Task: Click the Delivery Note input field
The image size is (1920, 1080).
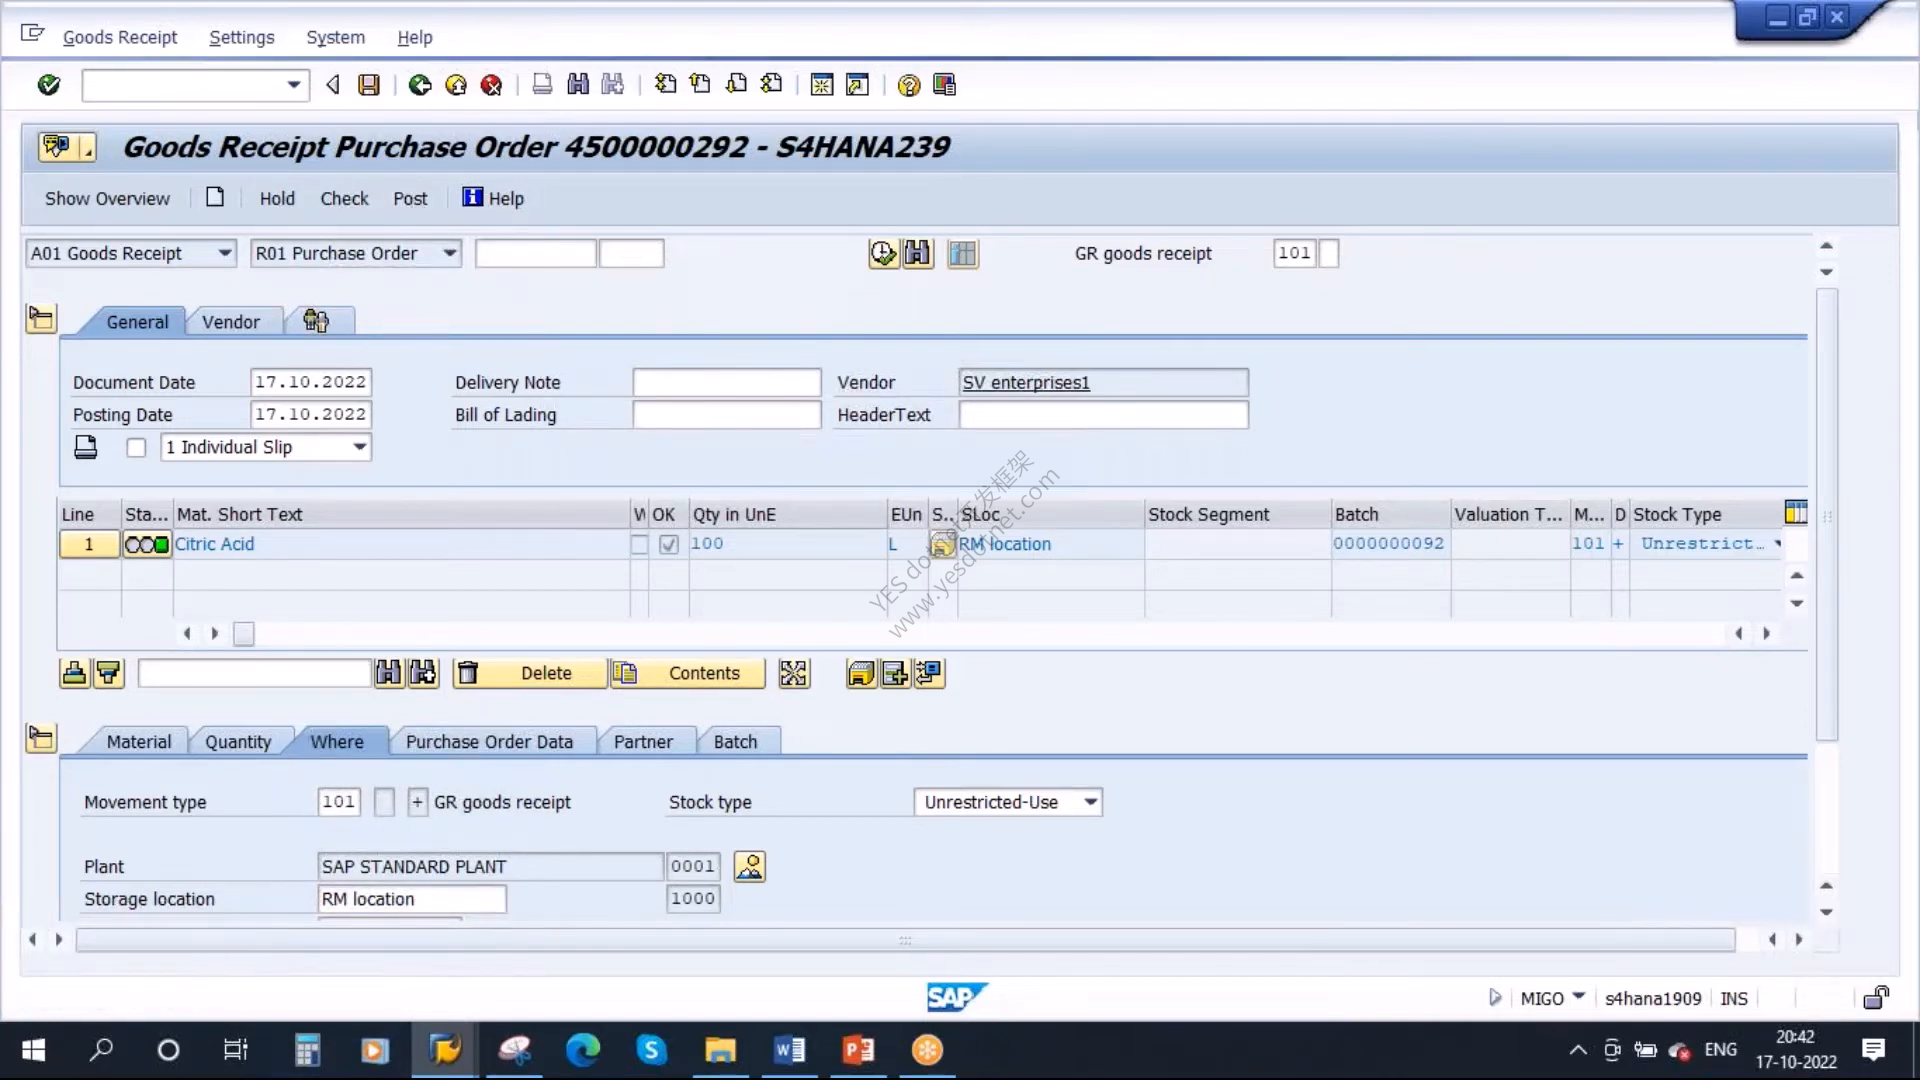Action: 727,382
